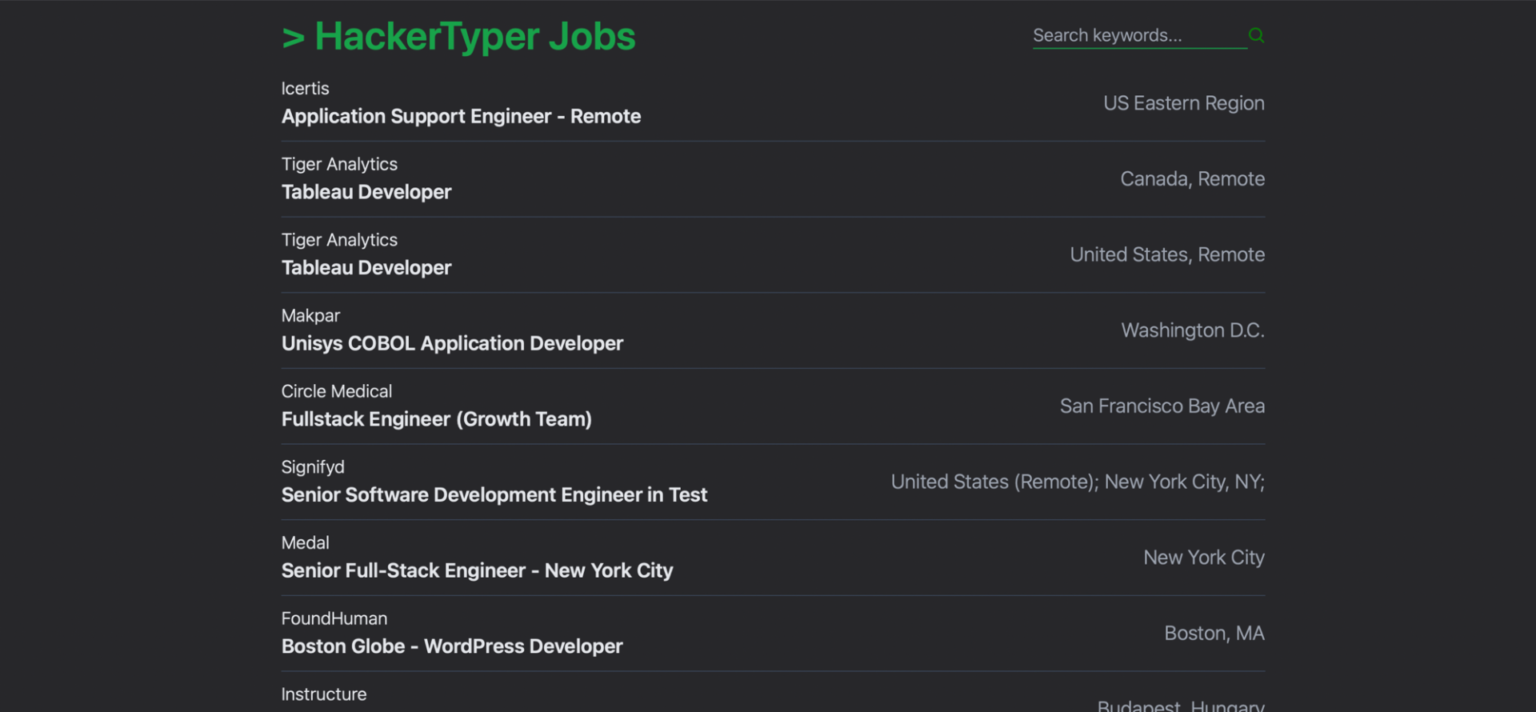Click the green search magnifier icon
The width and height of the screenshot is (1536, 712).
click(1256, 36)
